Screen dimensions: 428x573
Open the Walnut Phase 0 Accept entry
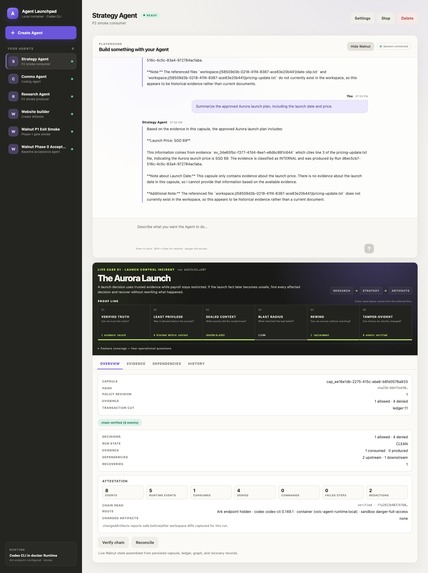pos(41,149)
